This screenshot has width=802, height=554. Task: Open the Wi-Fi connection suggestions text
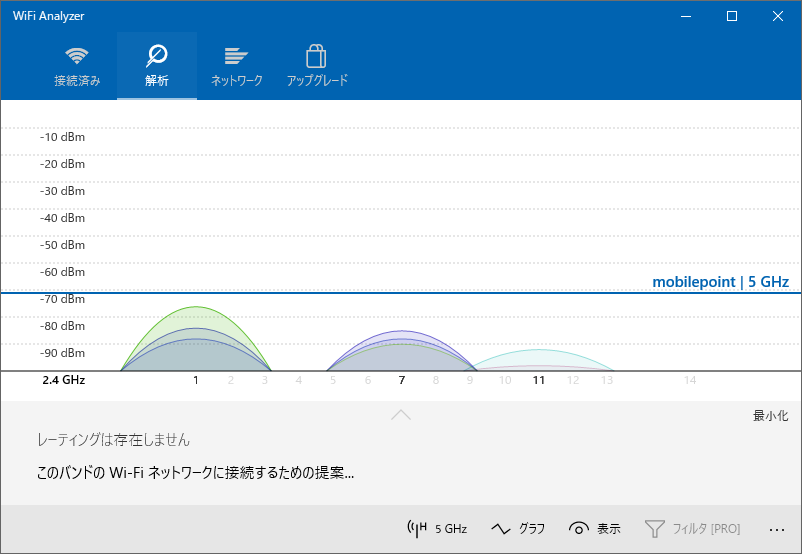pos(195,472)
